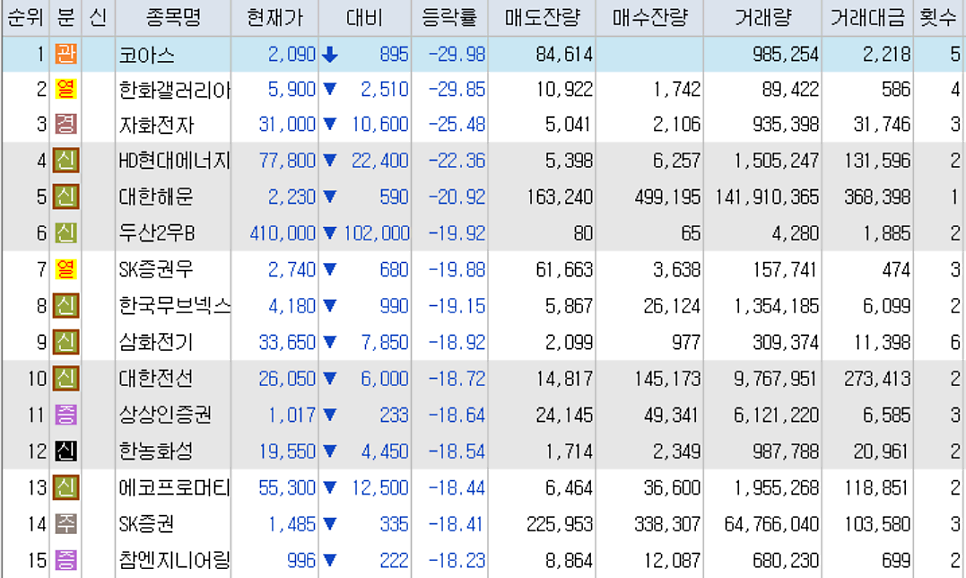Viewport: 966px width, 578px height.
Task: Select stock name SK증권우
Action: (156, 270)
